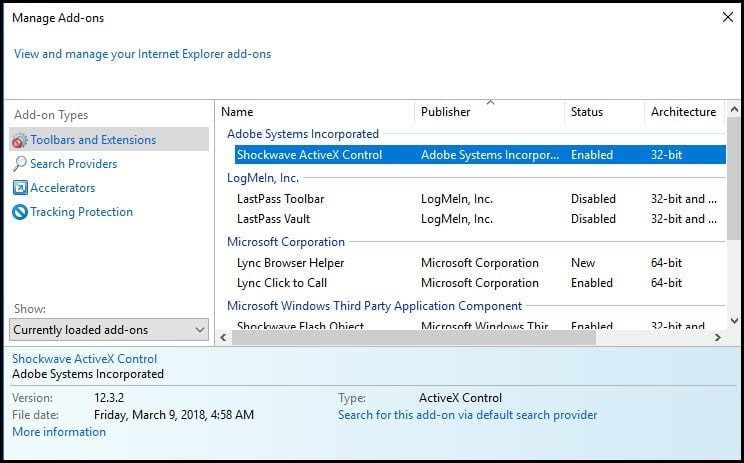This screenshot has width=744, height=463.
Task: Click LogMeIn, Inc. publisher of LastPass Vault
Action: [x=457, y=219]
